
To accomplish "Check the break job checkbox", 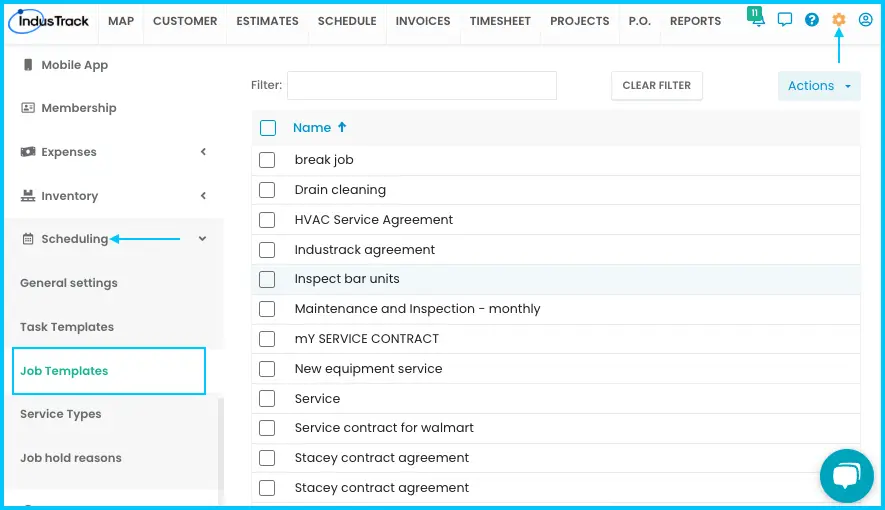I will (x=267, y=160).
